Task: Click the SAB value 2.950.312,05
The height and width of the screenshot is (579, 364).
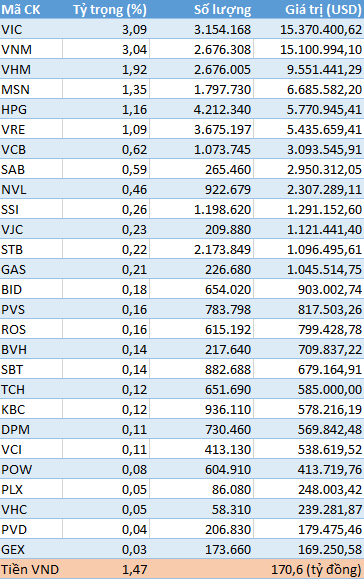Action: click(324, 169)
